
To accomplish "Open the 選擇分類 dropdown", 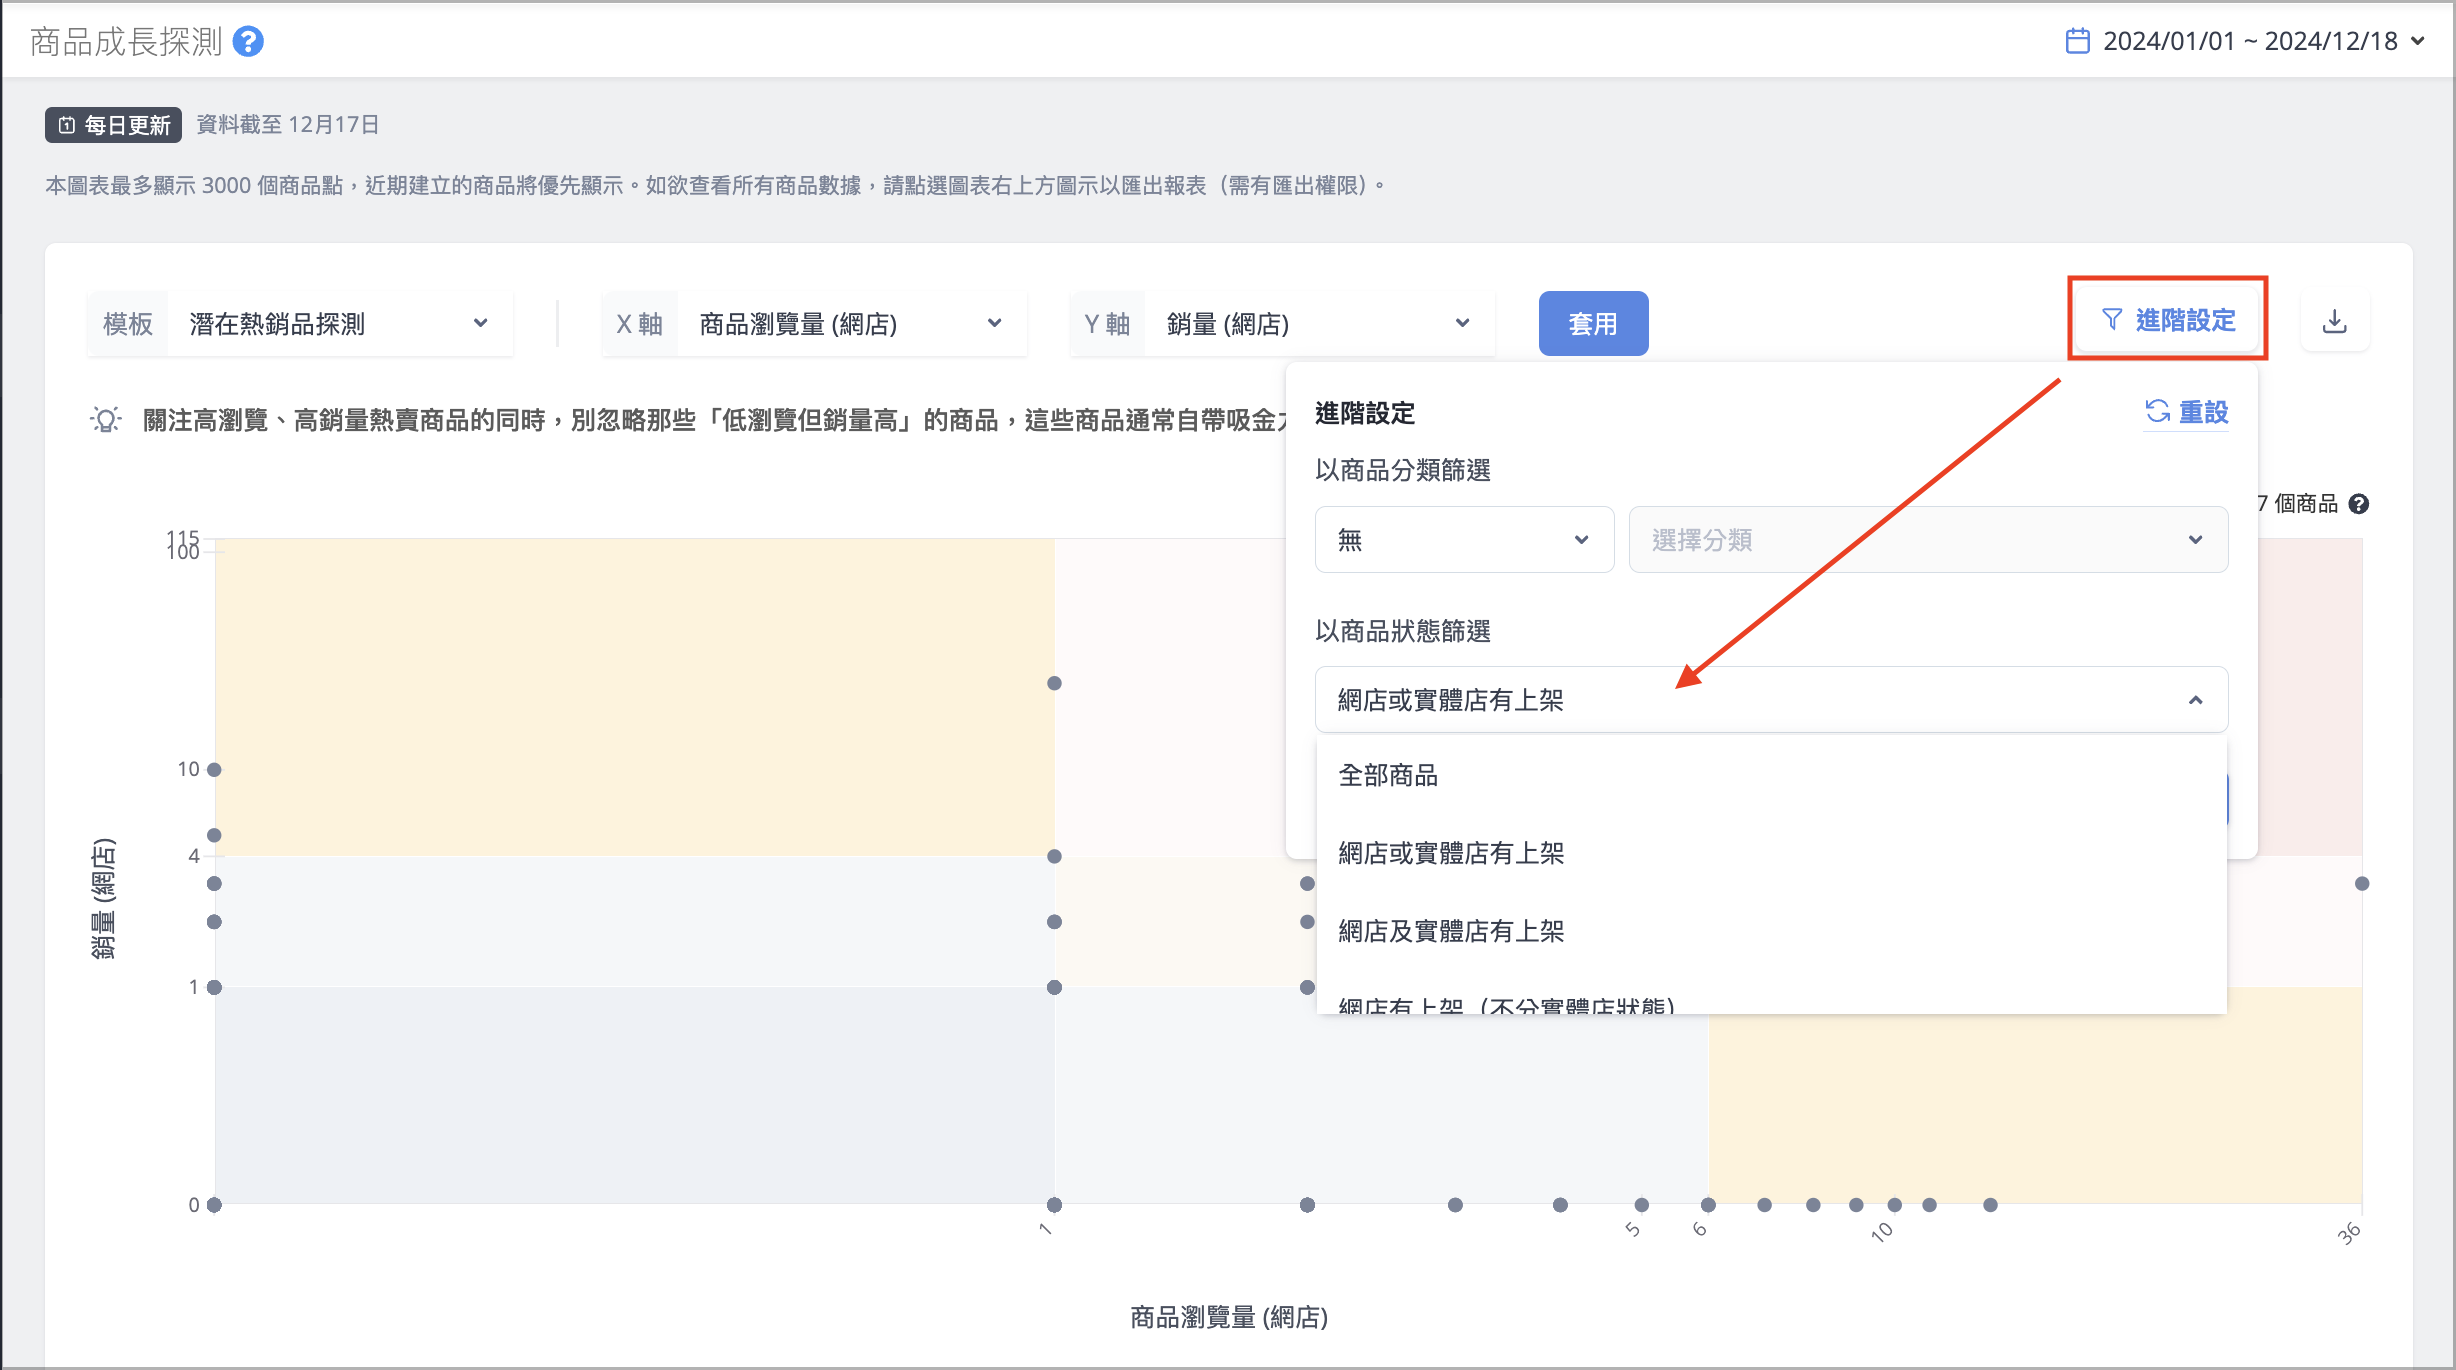I will (1928, 540).
